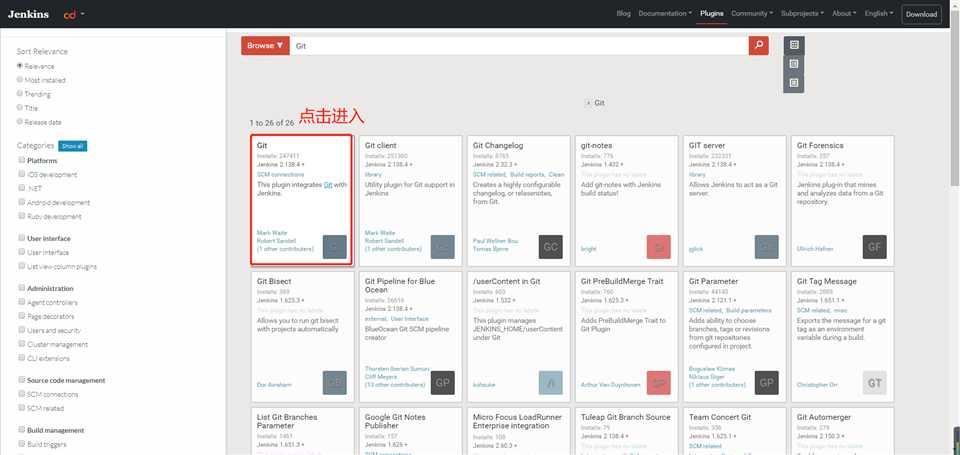Expand the Subprojects menu
The width and height of the screenshot is (960, 455).
coord(802,13)
